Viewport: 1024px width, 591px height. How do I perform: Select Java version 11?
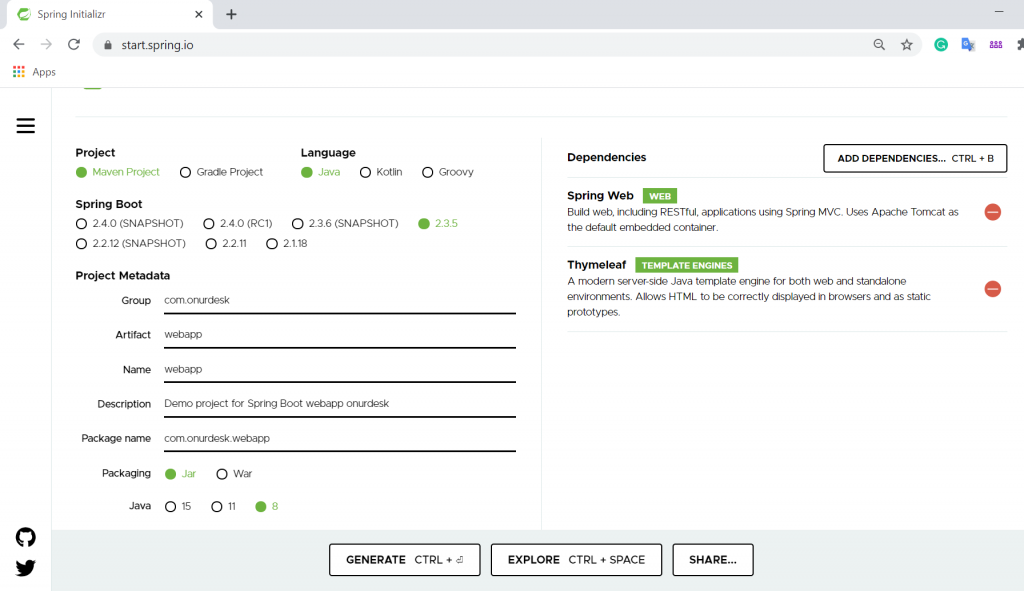223,506
